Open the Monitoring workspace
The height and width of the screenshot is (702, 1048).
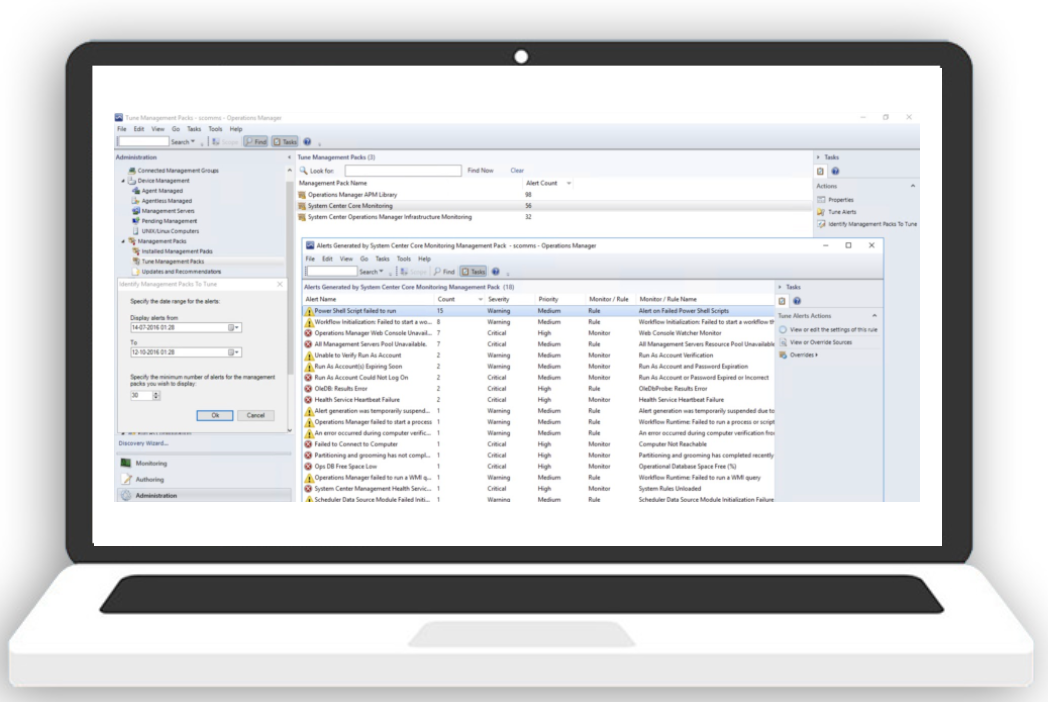204,463
